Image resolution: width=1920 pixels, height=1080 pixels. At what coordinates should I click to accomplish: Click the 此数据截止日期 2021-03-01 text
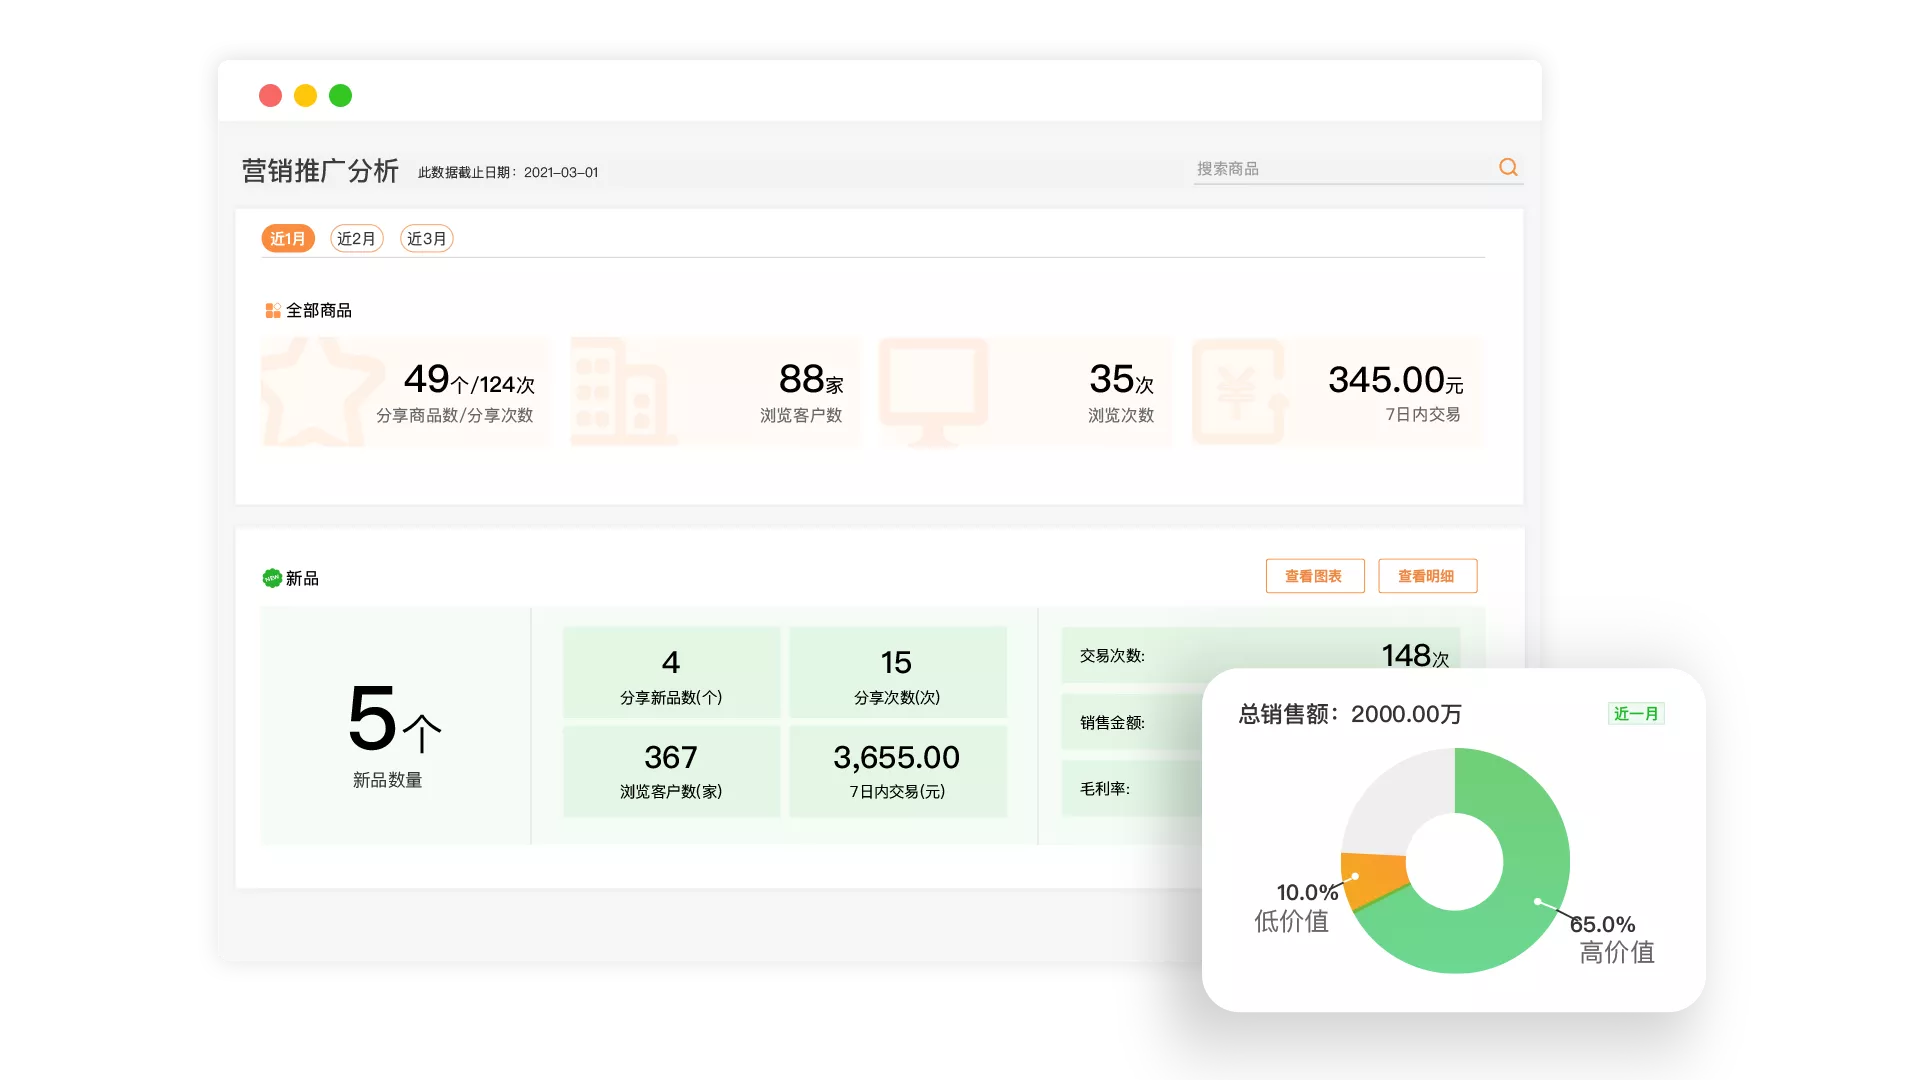click(508, 172)
